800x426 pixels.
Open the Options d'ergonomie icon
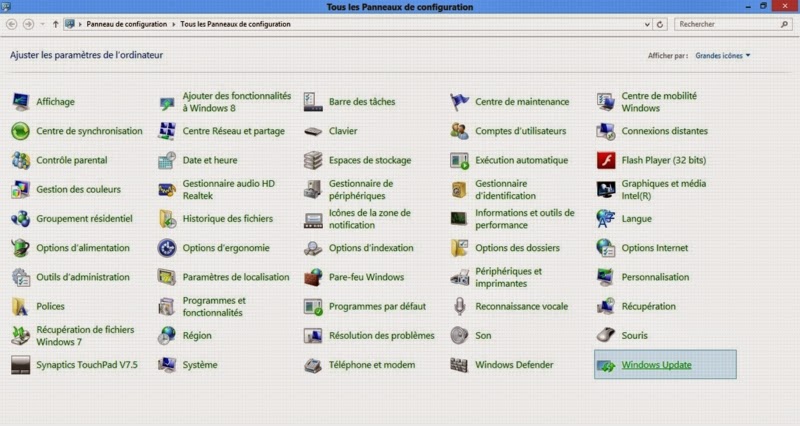pos(167,248)
